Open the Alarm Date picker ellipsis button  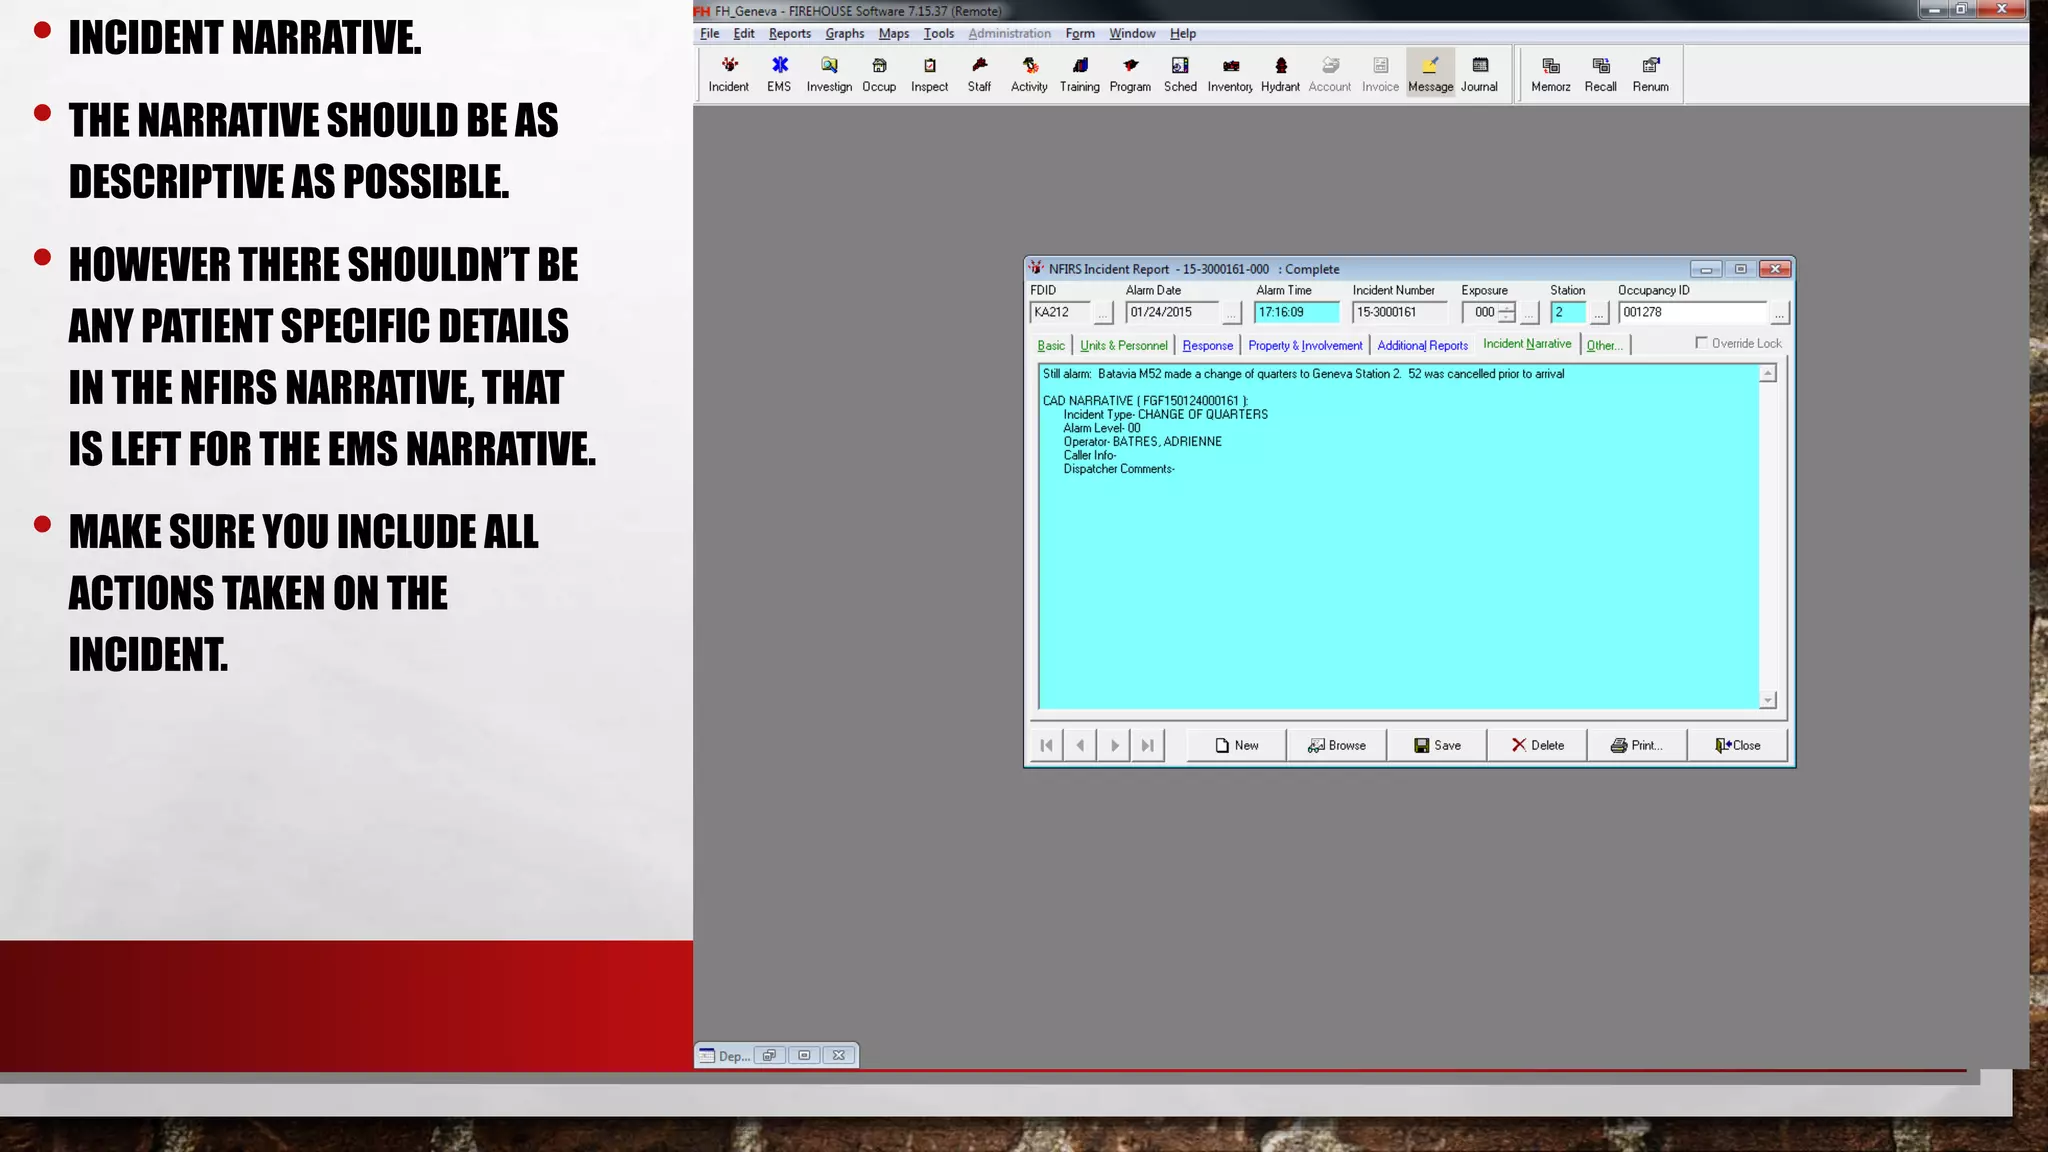(x=1231, y=314)
